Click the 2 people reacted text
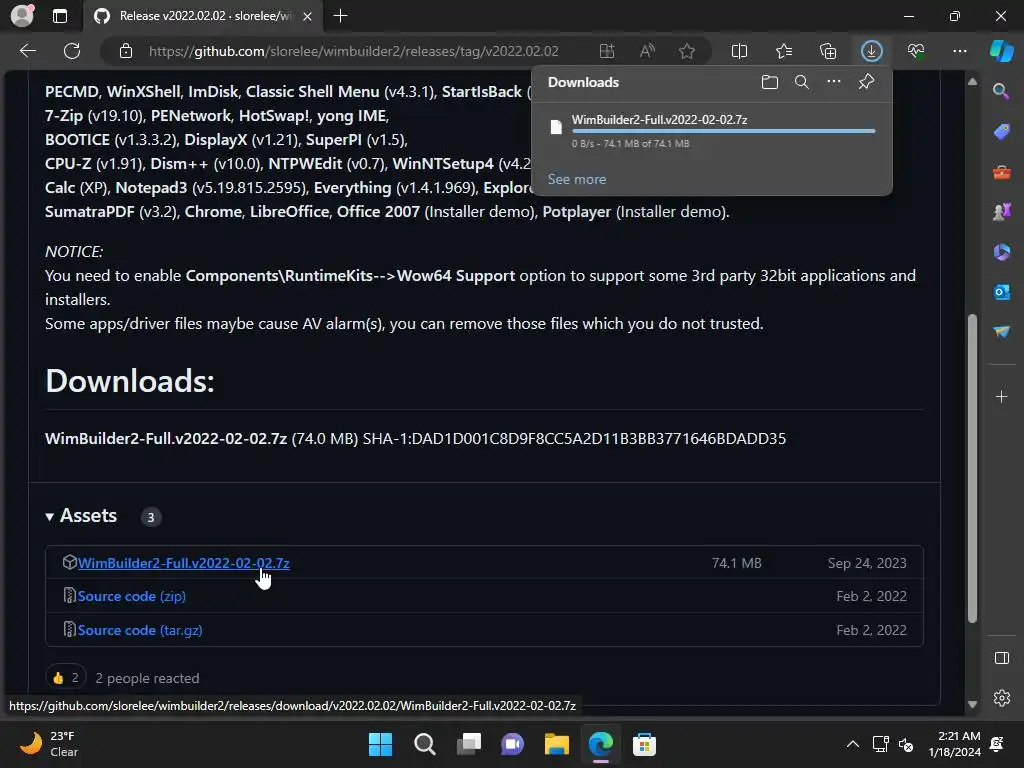This screenshot has height=768, width=1024. pyautogui.click(x=147, y=678)
